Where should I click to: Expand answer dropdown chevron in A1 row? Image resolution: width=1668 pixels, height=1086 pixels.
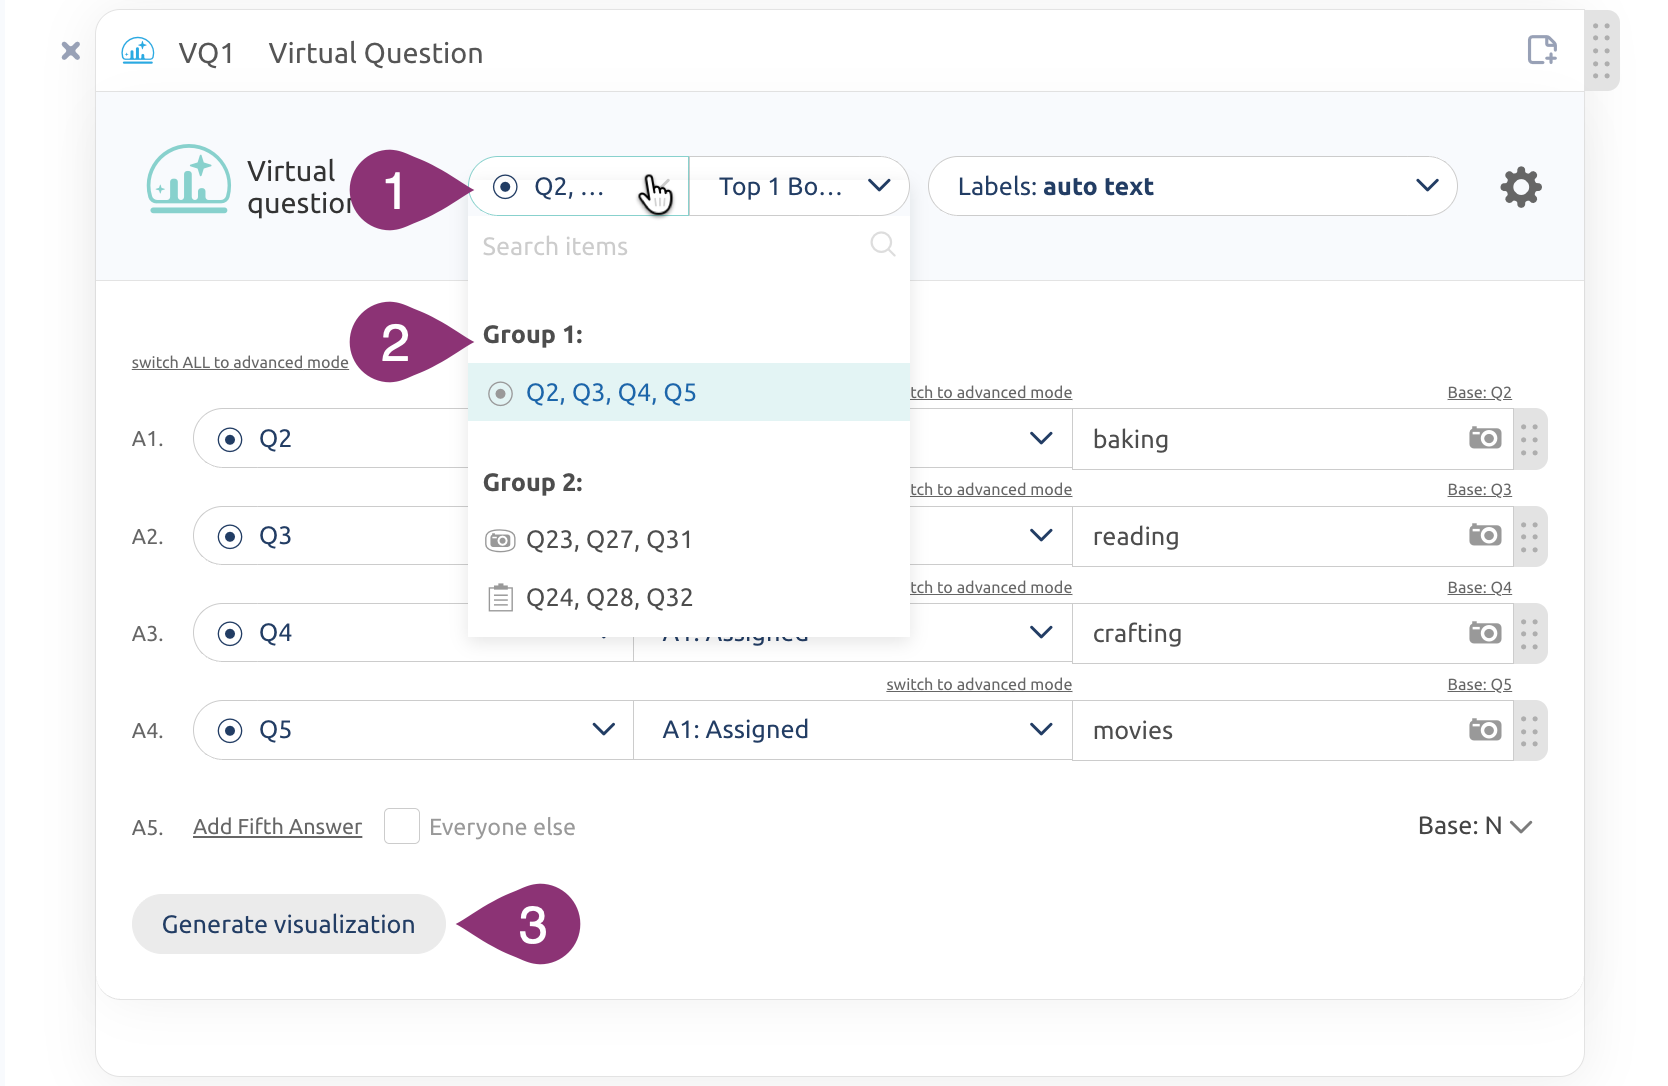1041,438
